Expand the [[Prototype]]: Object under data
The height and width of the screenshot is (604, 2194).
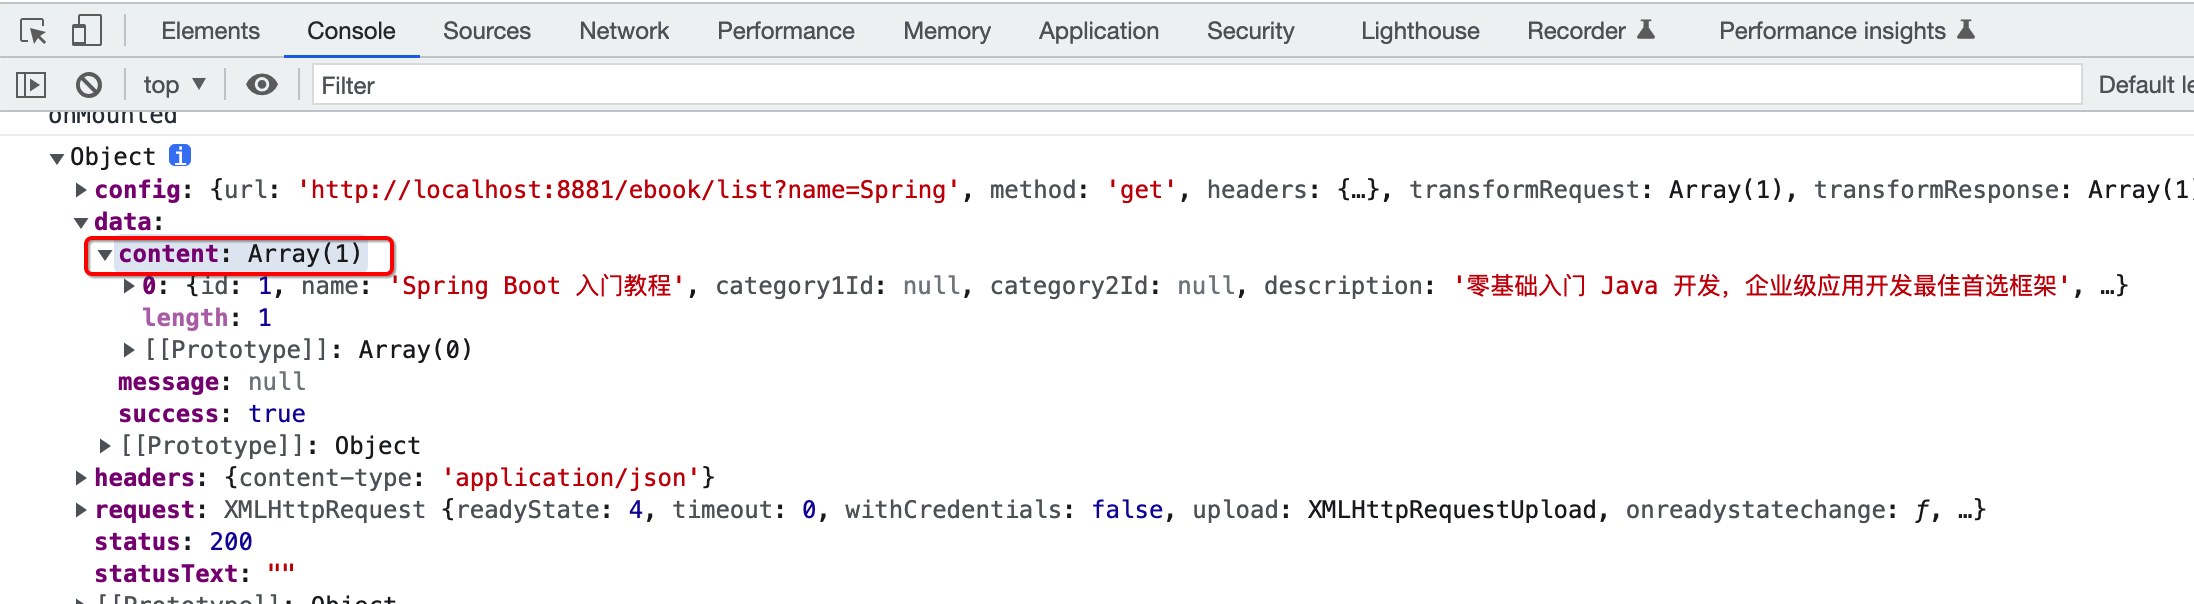point(105,445)
